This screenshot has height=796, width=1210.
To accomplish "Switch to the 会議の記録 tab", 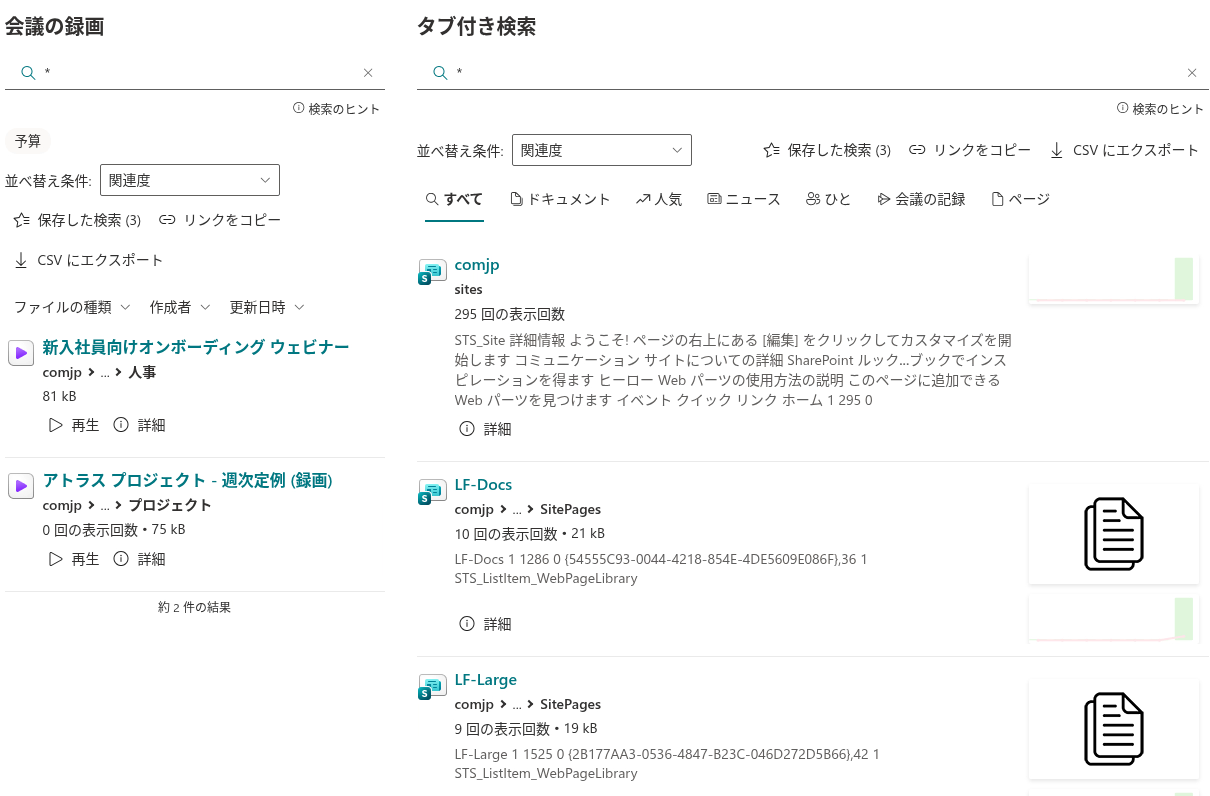I will coord(921,200).
